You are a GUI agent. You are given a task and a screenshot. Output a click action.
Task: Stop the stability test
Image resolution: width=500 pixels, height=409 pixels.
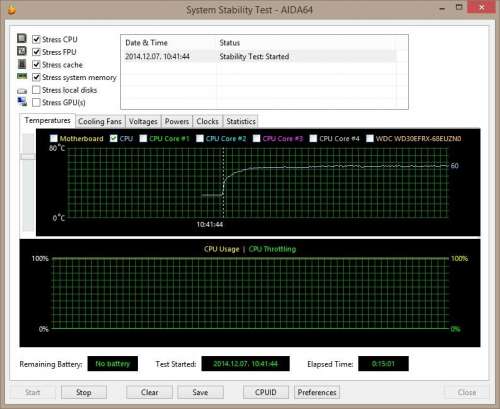click(84, 392)
